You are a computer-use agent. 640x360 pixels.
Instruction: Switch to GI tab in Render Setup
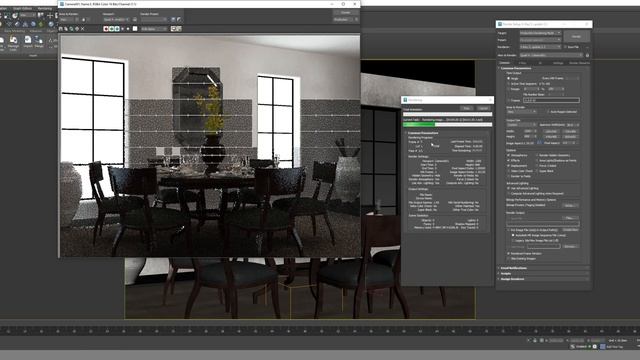540,63
